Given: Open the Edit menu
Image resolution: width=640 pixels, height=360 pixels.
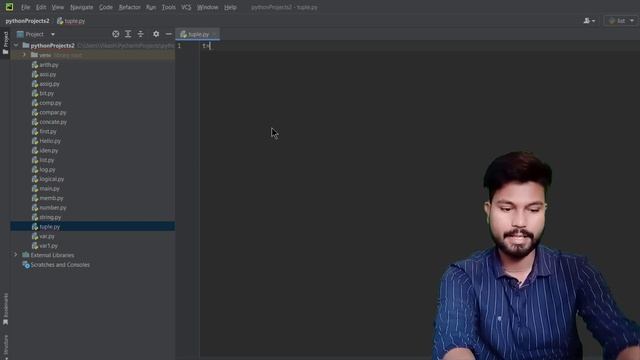Looking at the screenshot, I should [x=41, y=7].
